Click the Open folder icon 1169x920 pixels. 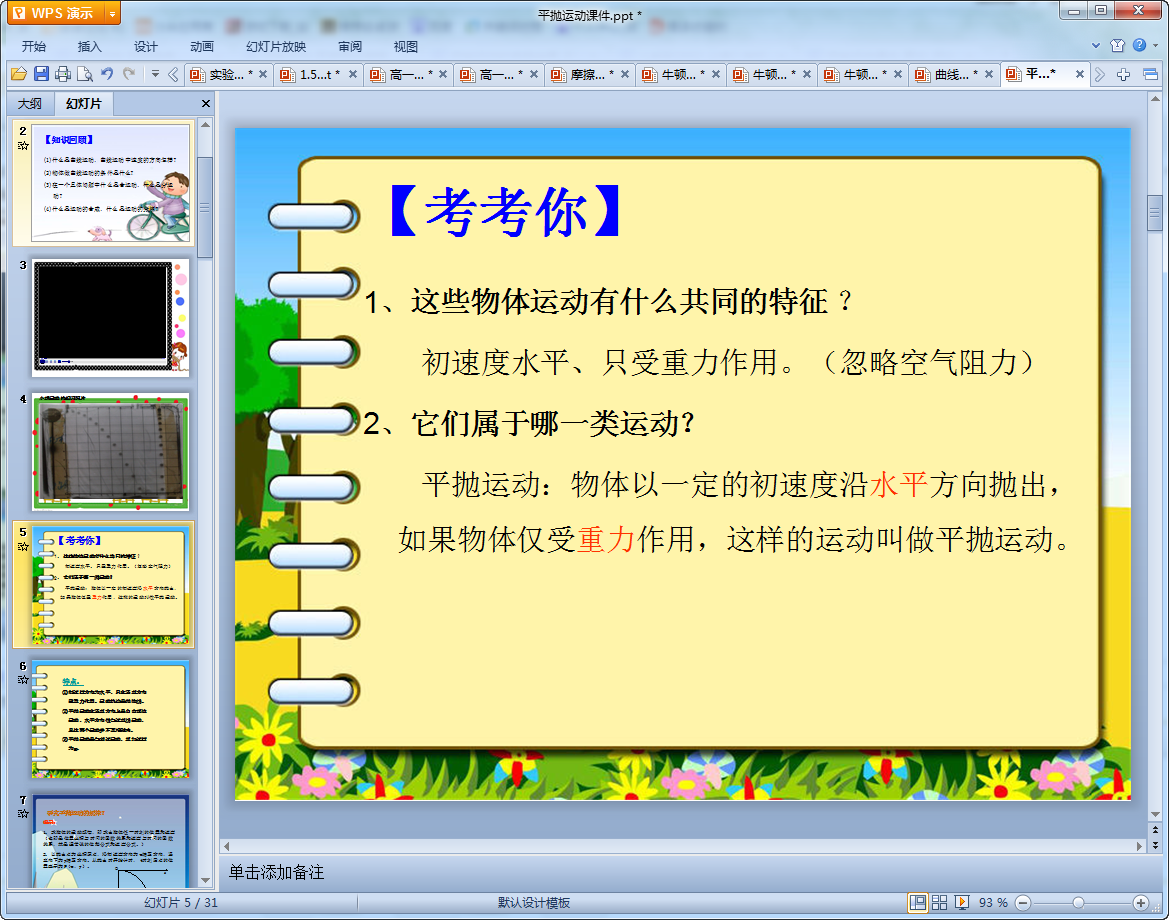18,74
